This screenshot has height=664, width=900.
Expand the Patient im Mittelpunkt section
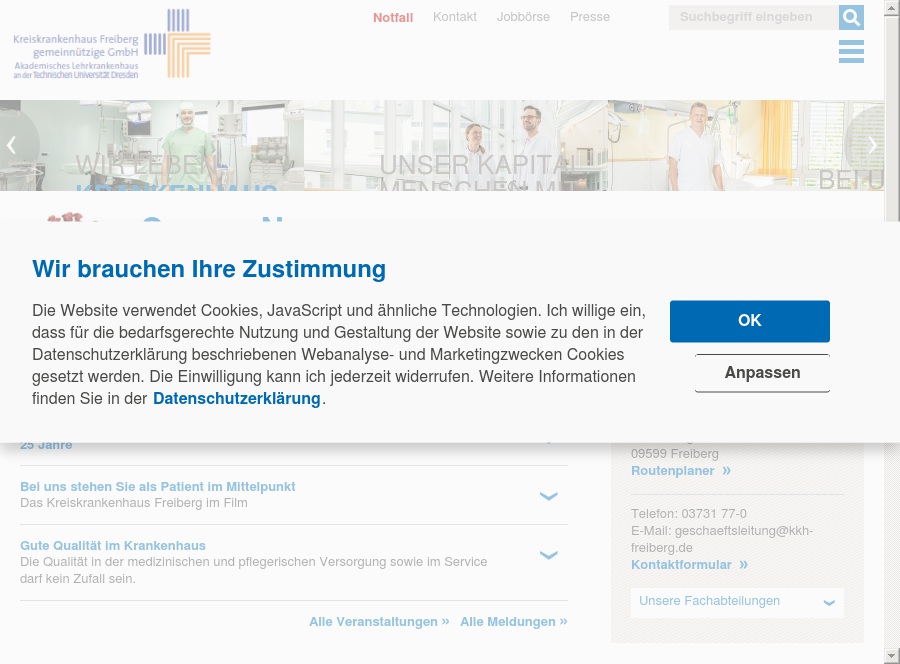coord(548,496)
